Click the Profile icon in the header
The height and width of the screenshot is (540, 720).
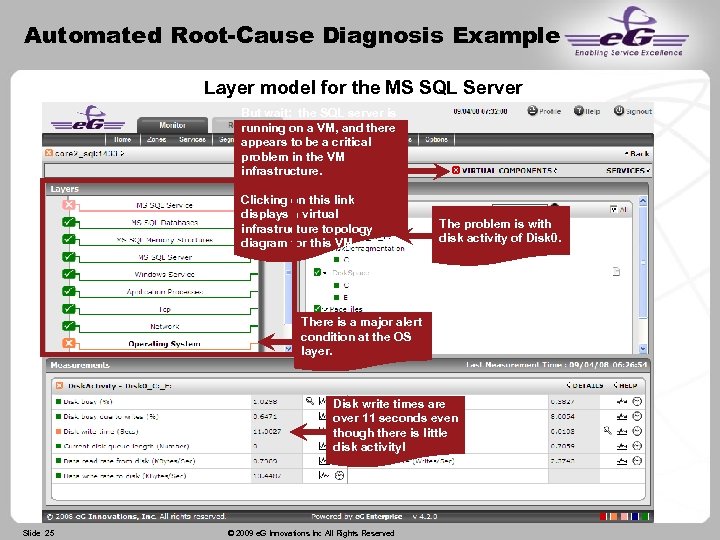point(532,111)
